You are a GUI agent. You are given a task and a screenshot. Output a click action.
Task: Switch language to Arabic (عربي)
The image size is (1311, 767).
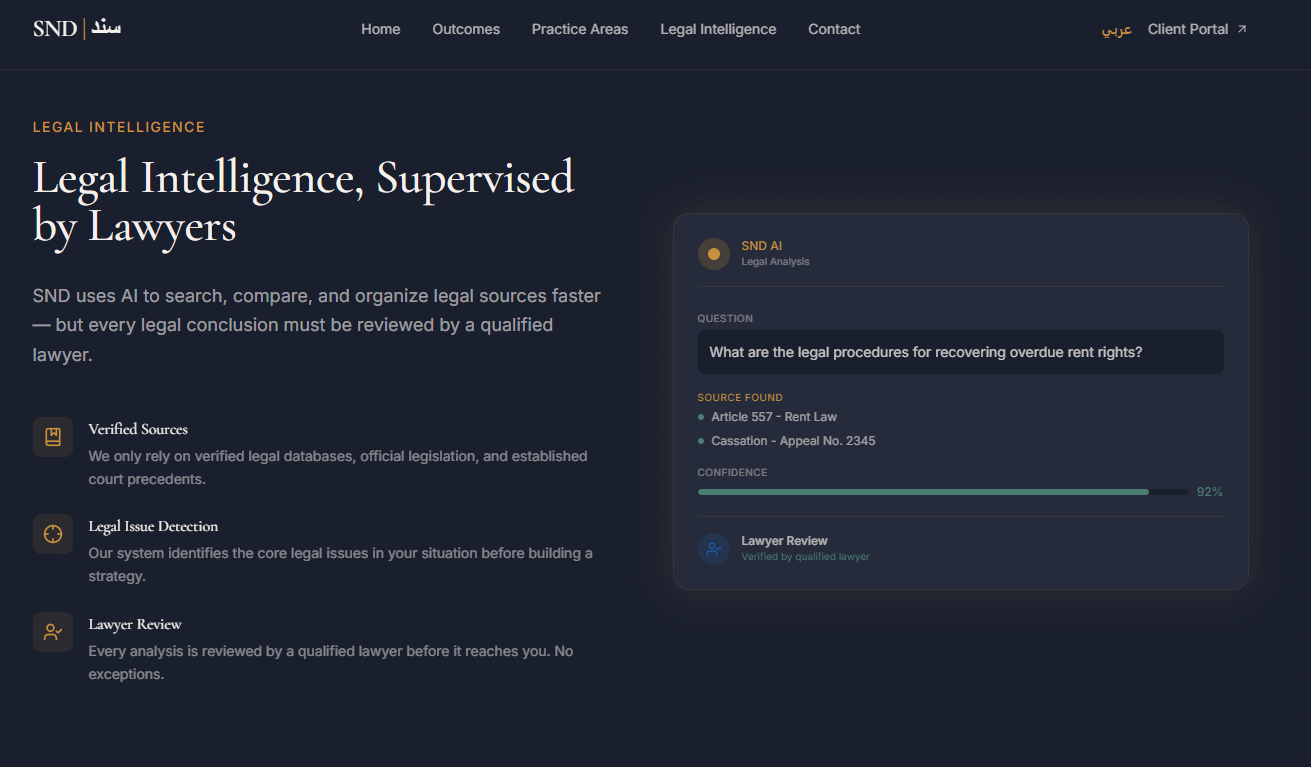point(1117,29)
